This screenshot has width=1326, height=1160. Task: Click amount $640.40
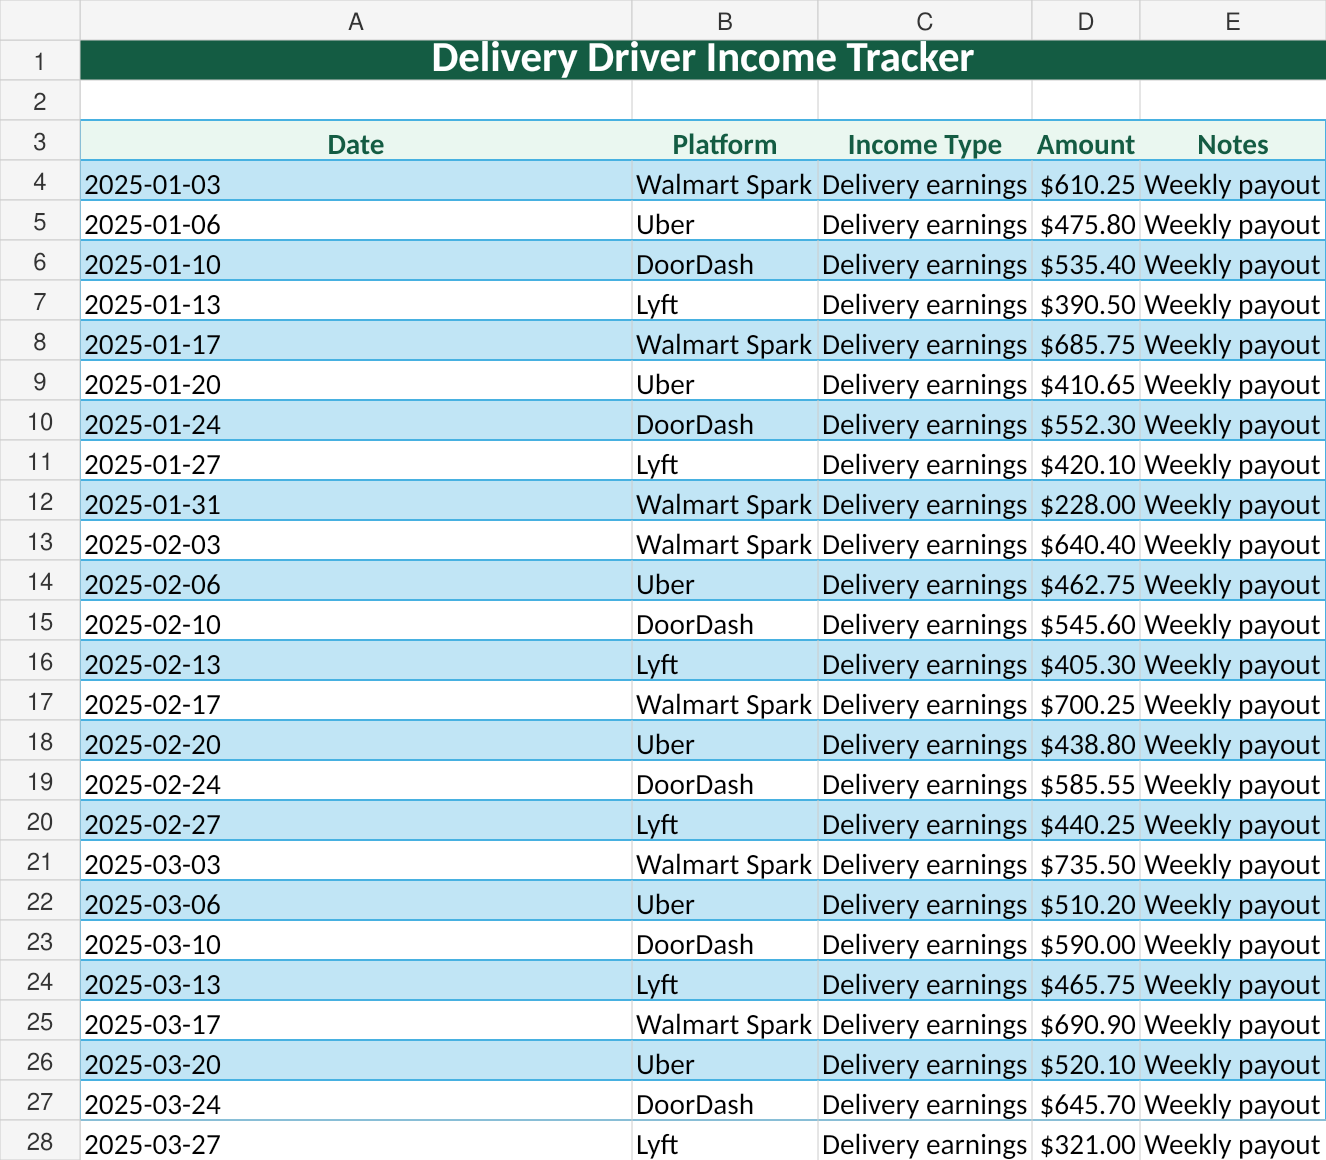point(1086,541)
